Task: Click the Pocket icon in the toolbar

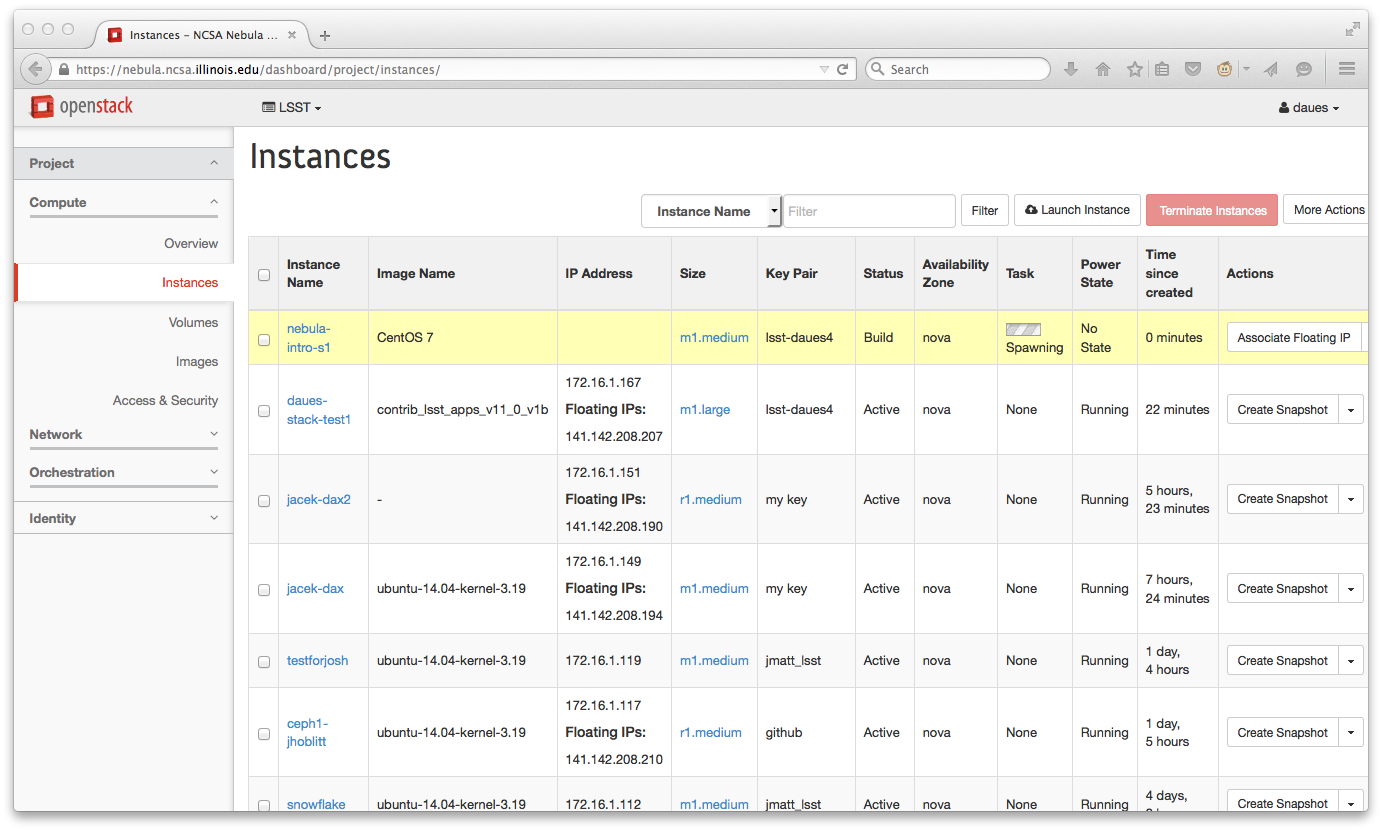Action: [x=1193, y=69]
